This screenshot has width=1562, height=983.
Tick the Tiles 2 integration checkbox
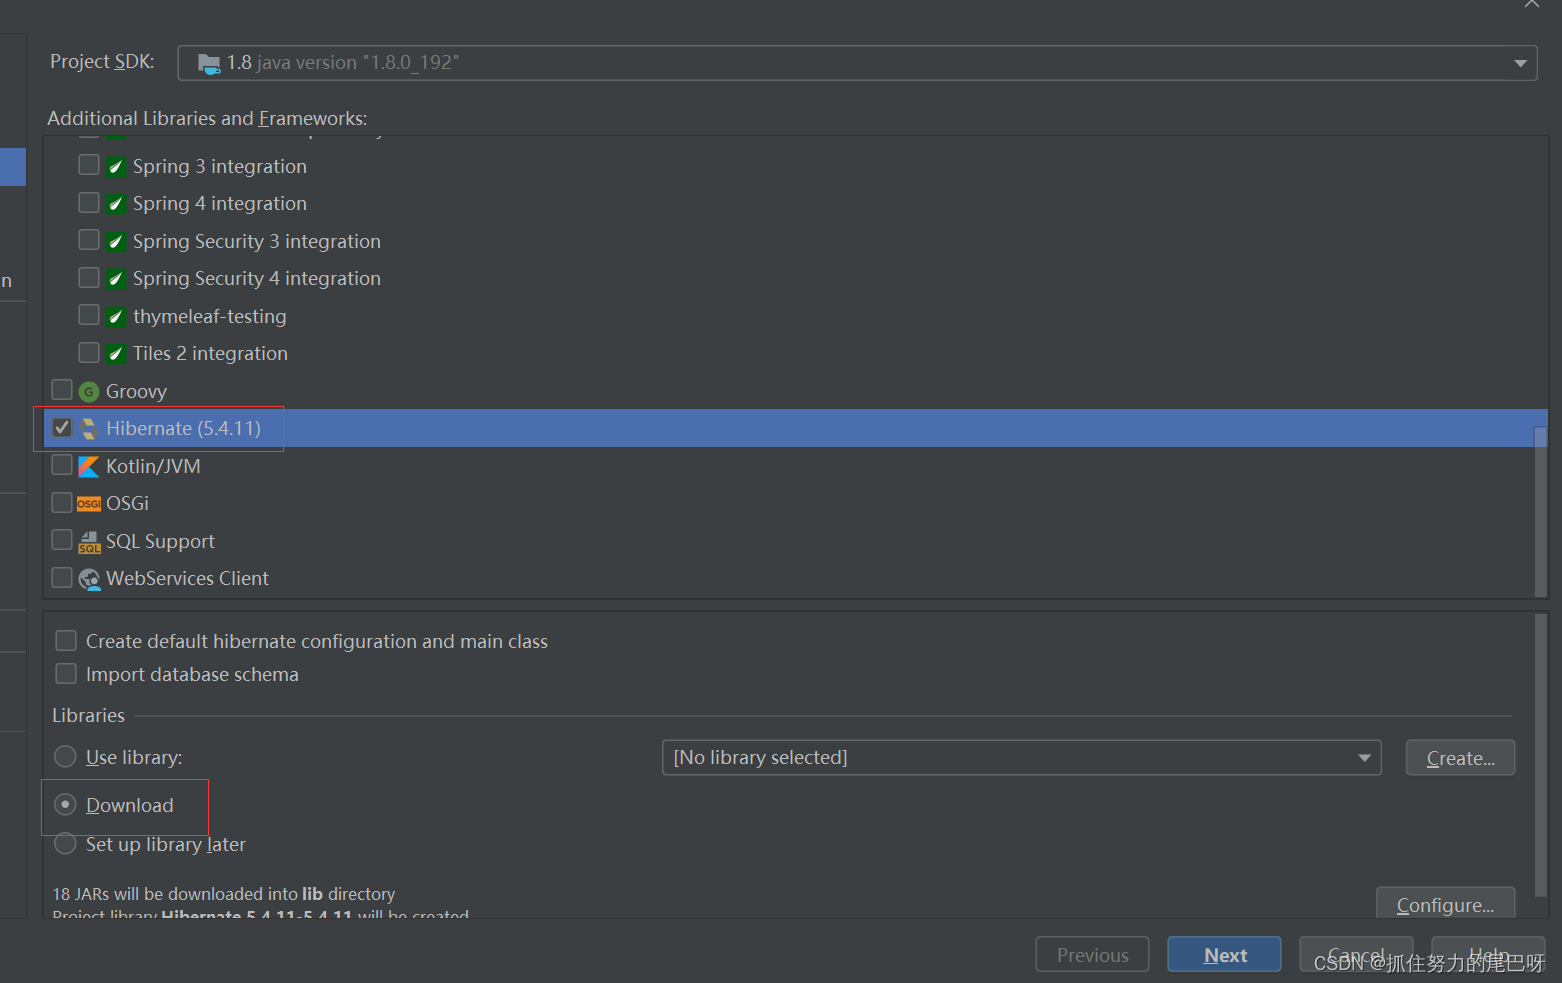[89, 353]
